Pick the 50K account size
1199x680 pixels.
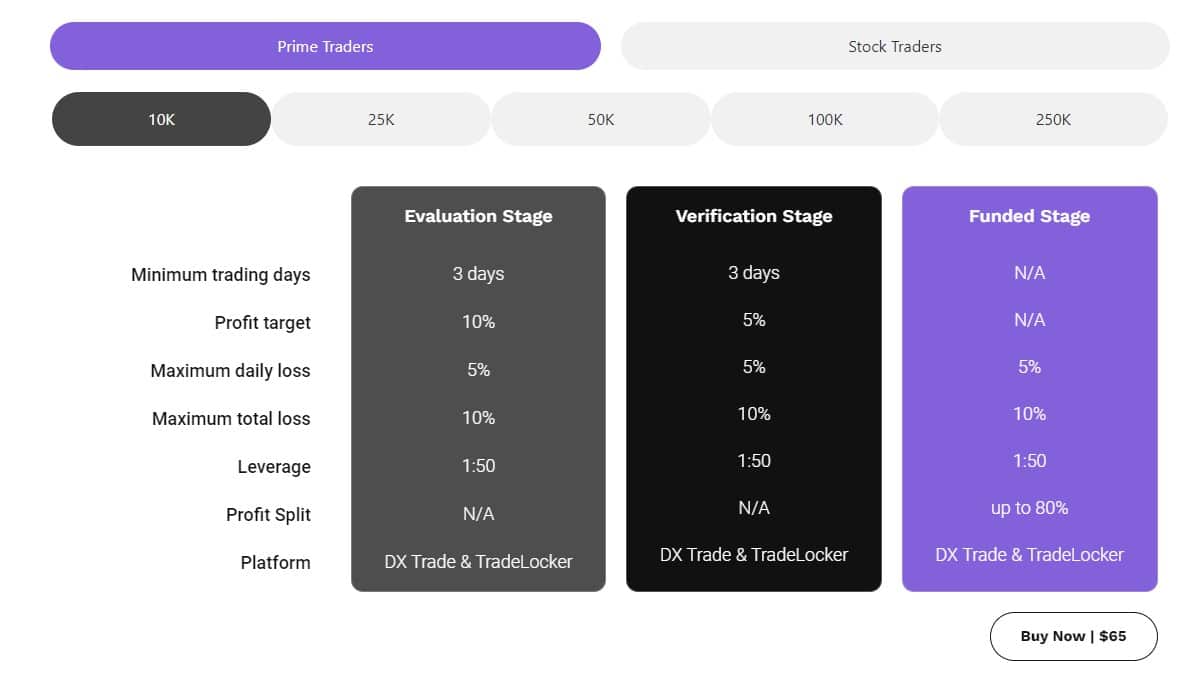coord(601,119)
